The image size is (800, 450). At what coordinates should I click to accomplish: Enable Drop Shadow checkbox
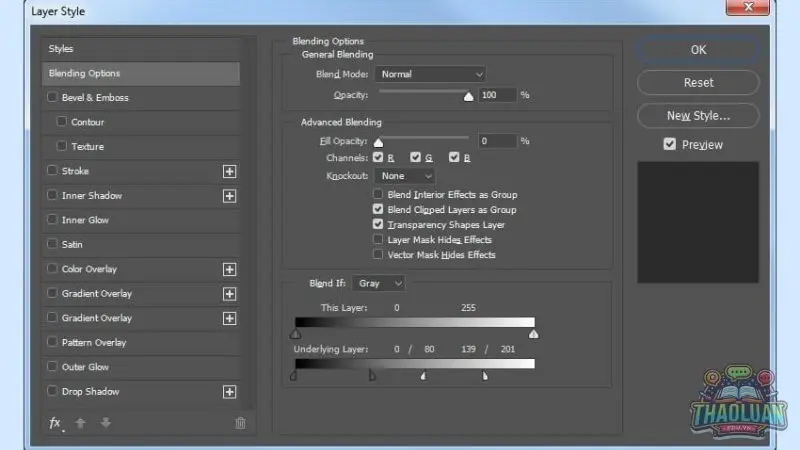[x=52, y=391]
